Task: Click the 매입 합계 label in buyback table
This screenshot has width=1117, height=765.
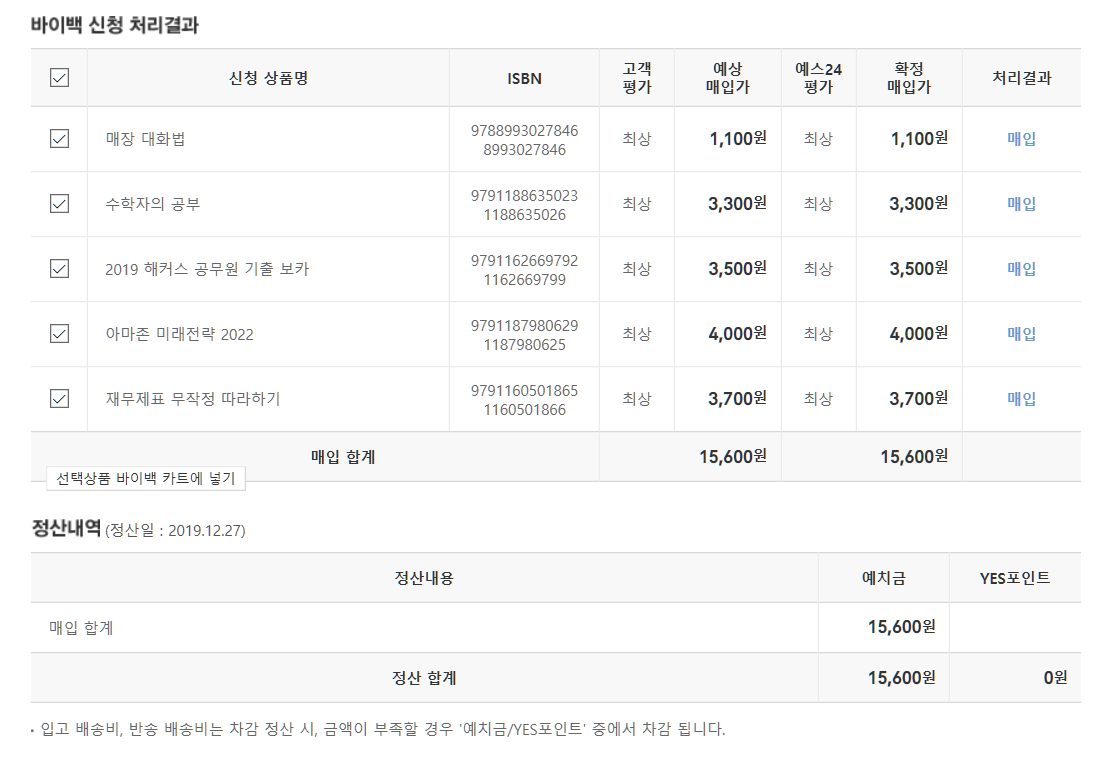Action: pos(343,457)
